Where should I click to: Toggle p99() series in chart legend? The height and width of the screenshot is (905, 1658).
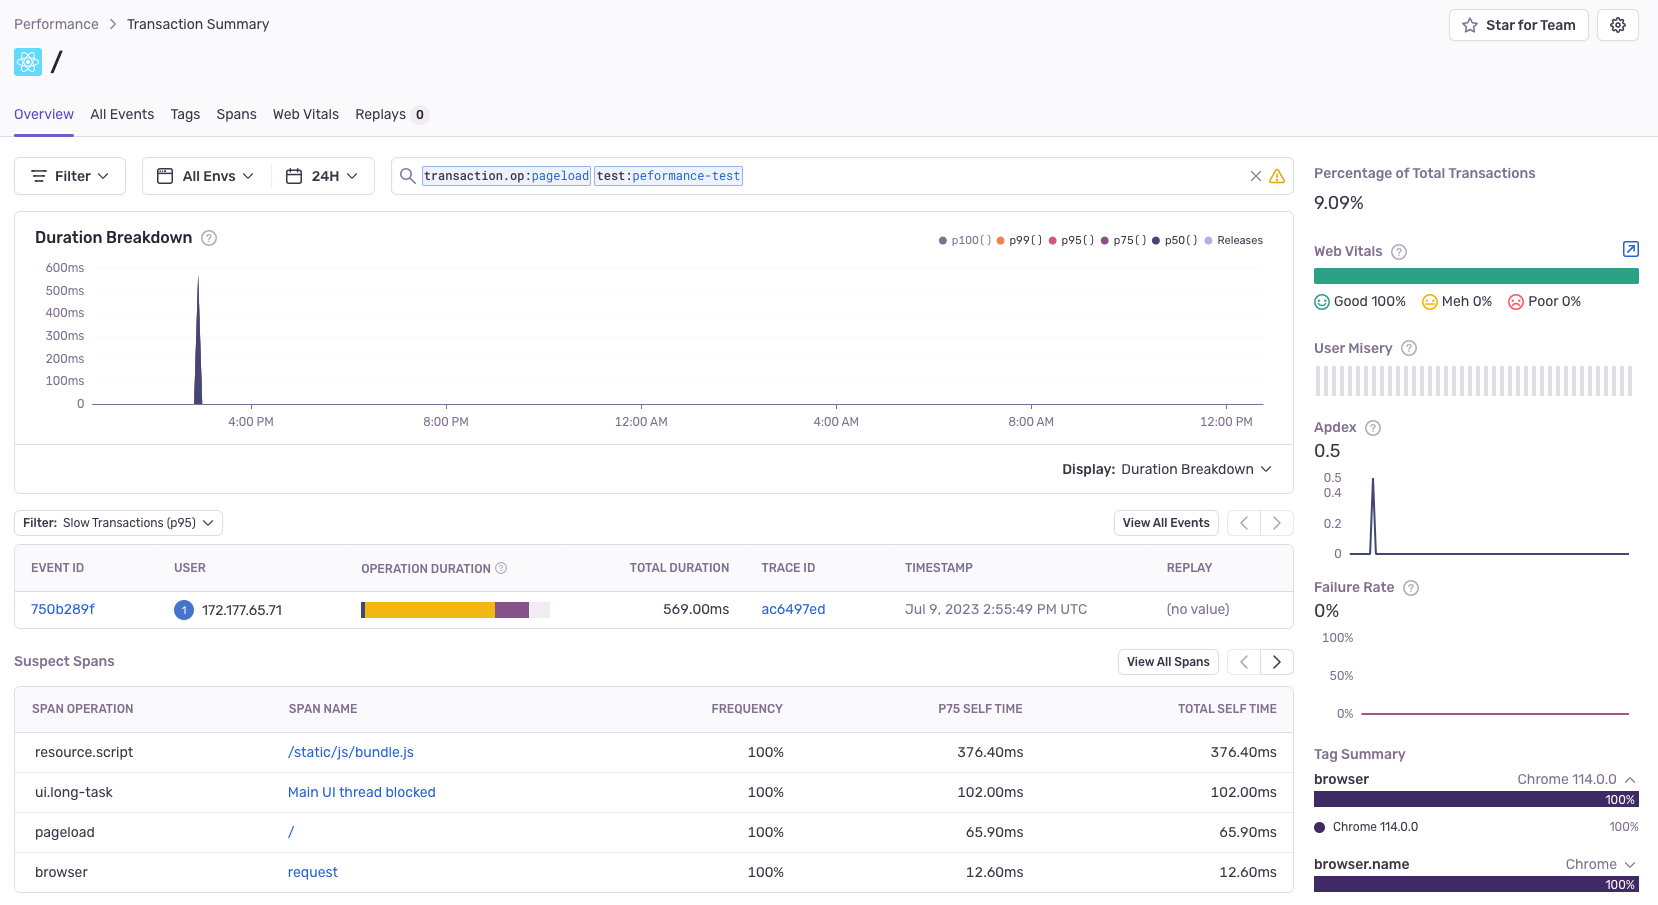(x=1020, y=241)
